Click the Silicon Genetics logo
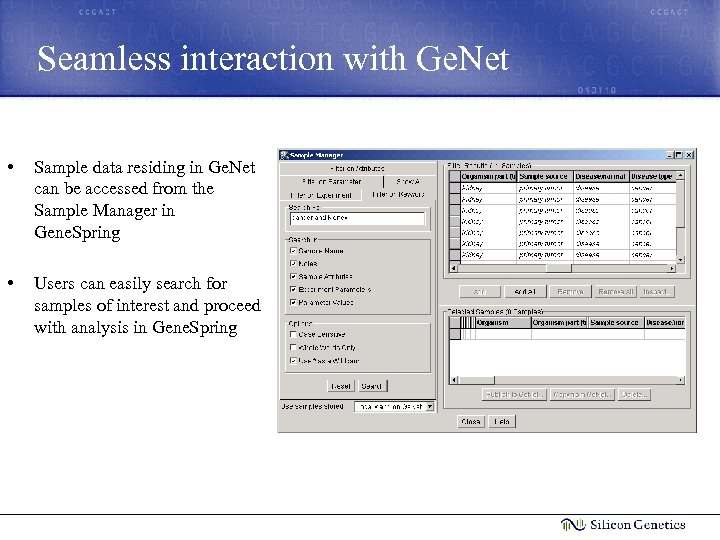The width and height of the screenshot is (720, 540). coord(623,524)
